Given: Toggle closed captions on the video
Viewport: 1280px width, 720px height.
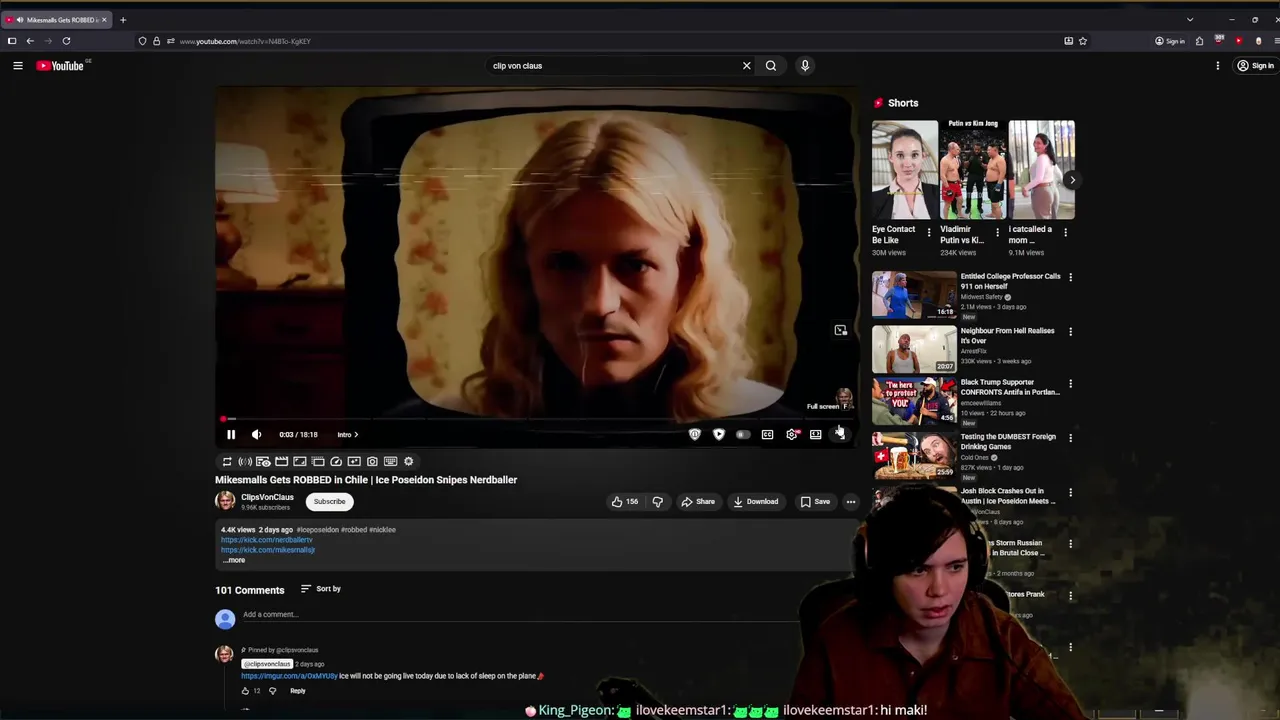Looking at the screenshot, I should (x=767, y=434).
